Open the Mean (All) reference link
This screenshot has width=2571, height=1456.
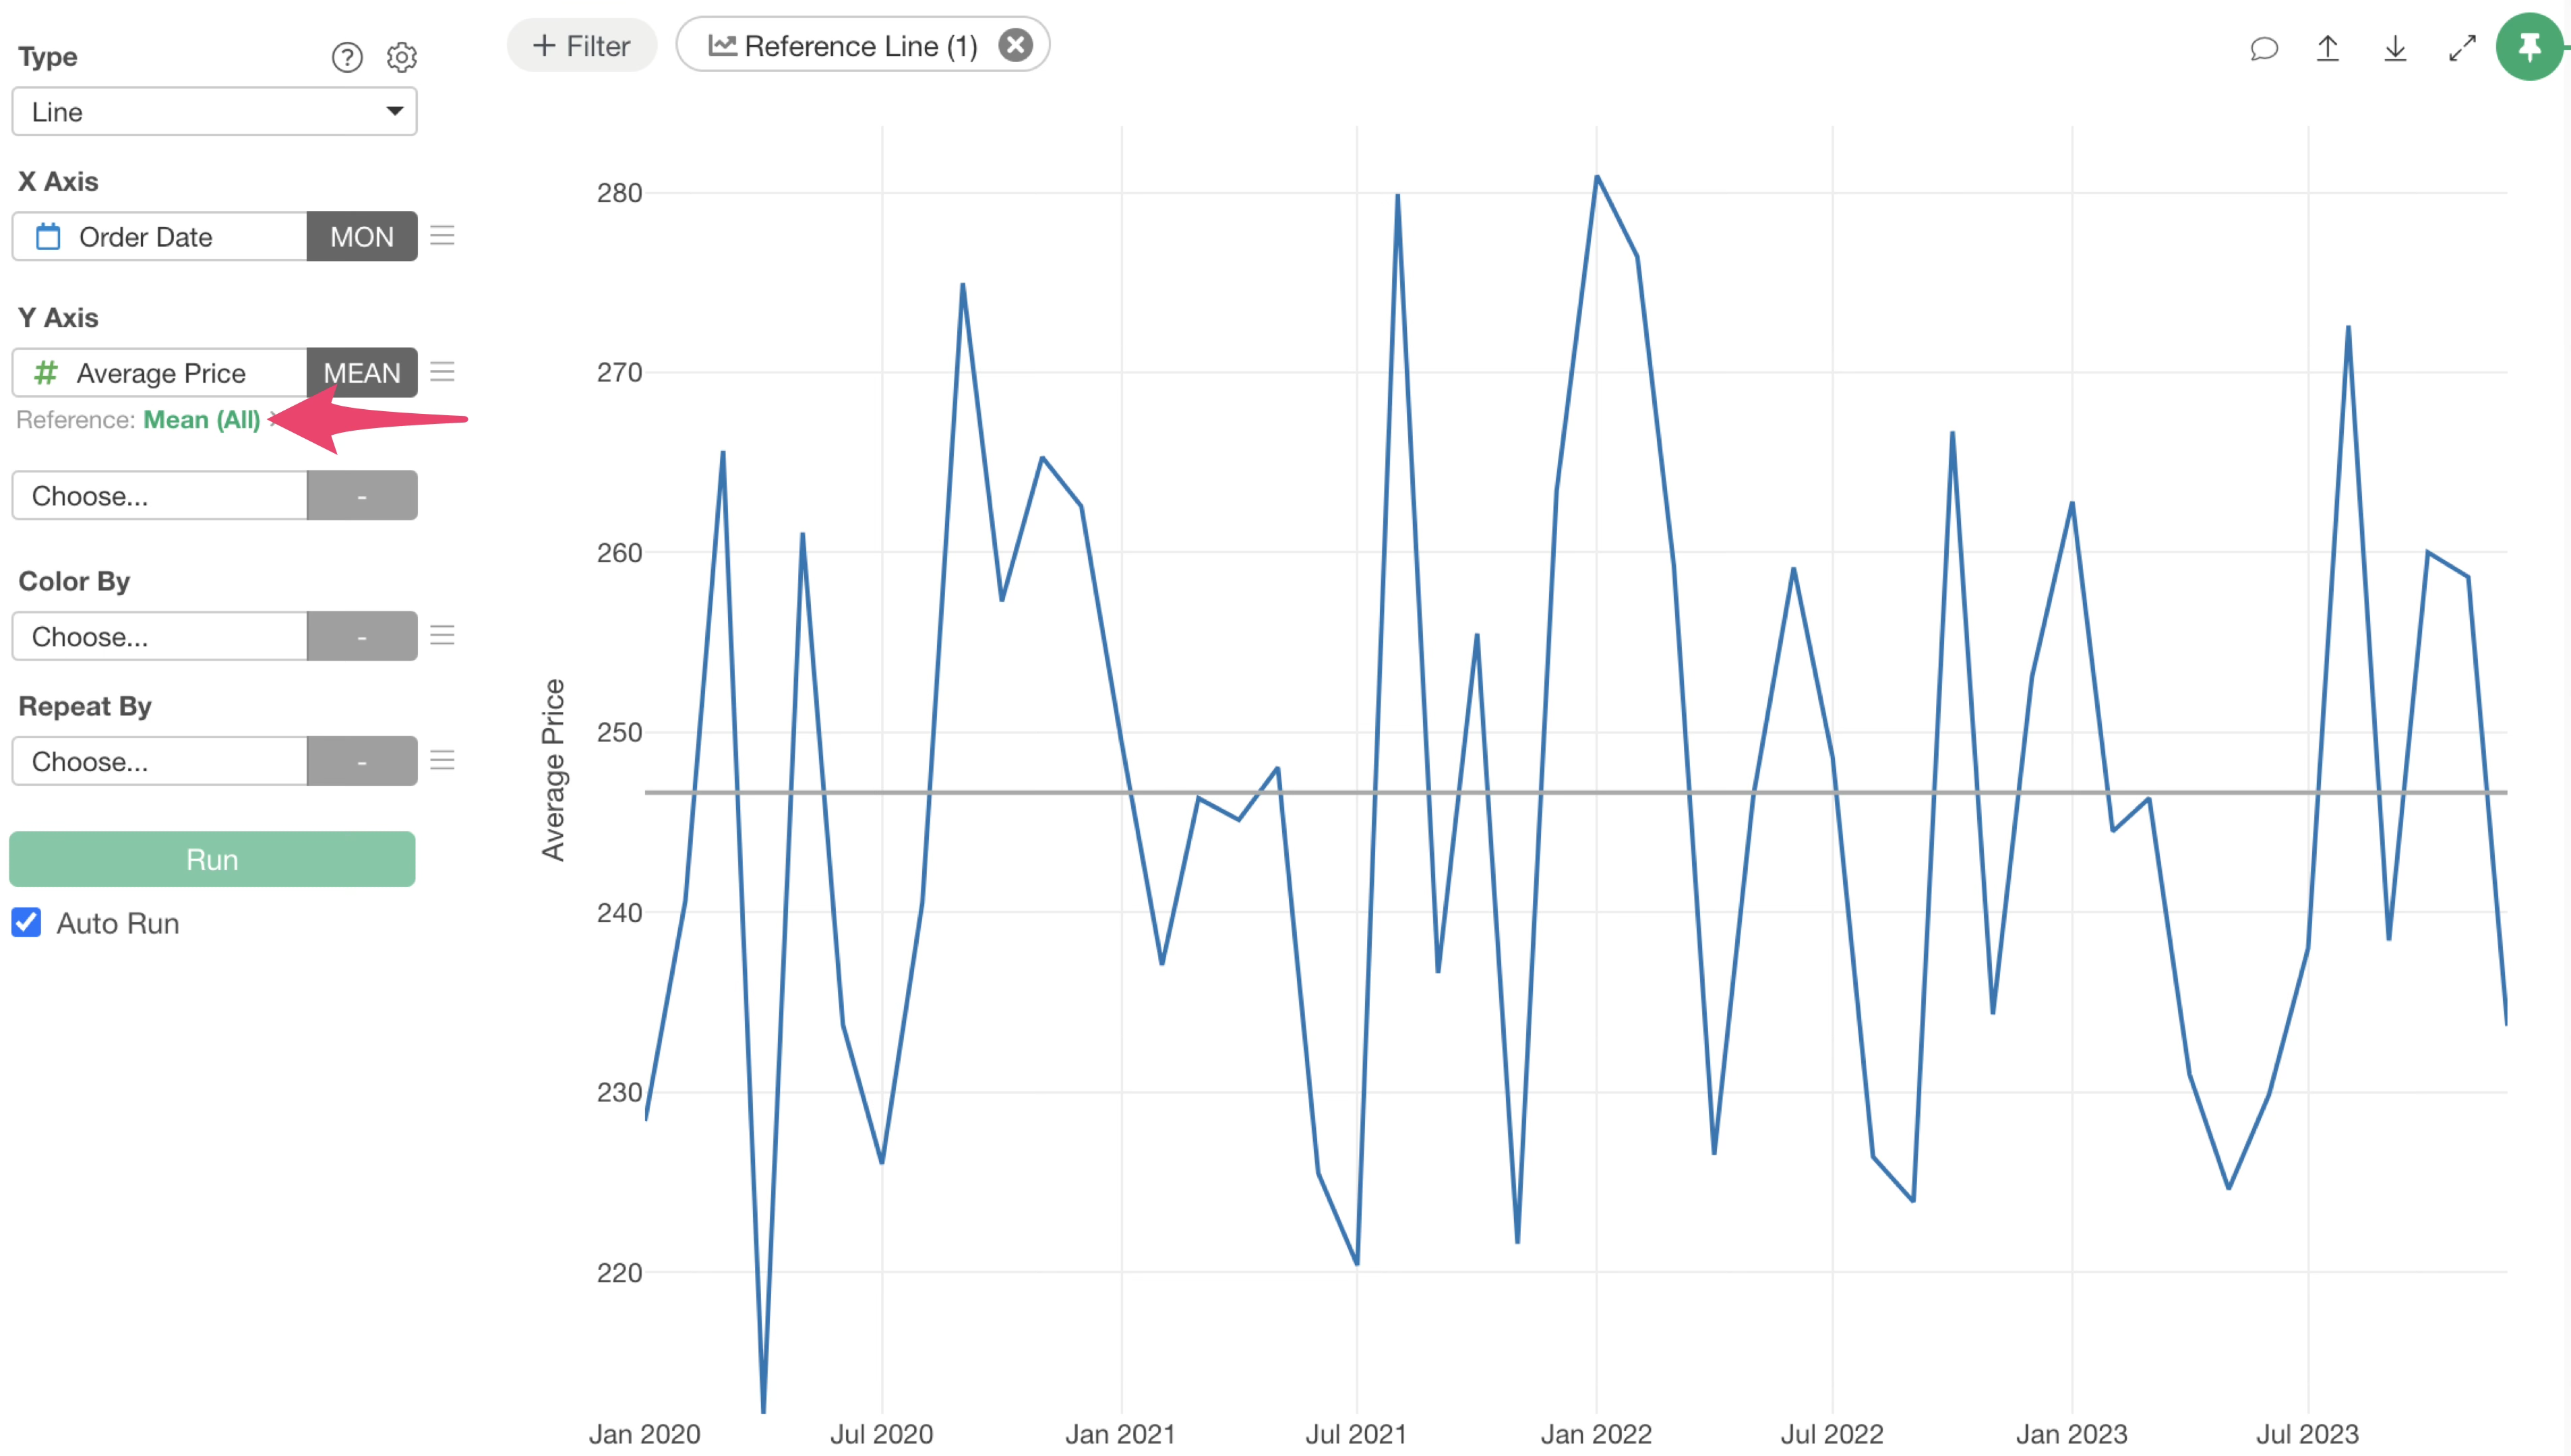click(x=201, y=420)
